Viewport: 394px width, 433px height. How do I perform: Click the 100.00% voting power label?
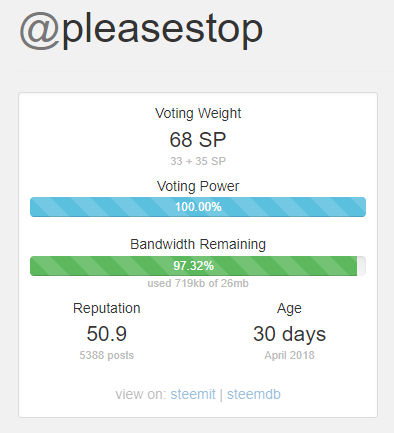198,207
